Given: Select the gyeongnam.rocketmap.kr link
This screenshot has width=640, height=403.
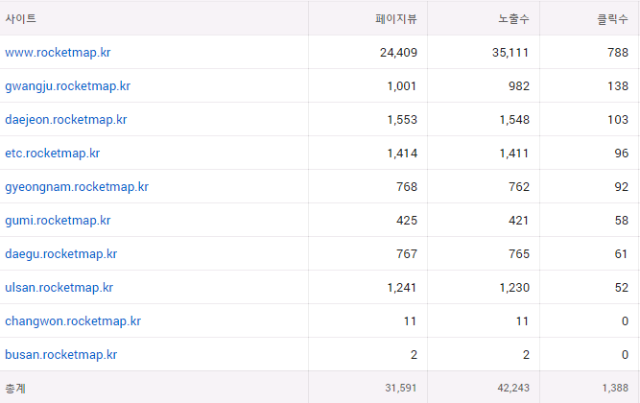Looking at the screenshot, I should coord(76,186).
